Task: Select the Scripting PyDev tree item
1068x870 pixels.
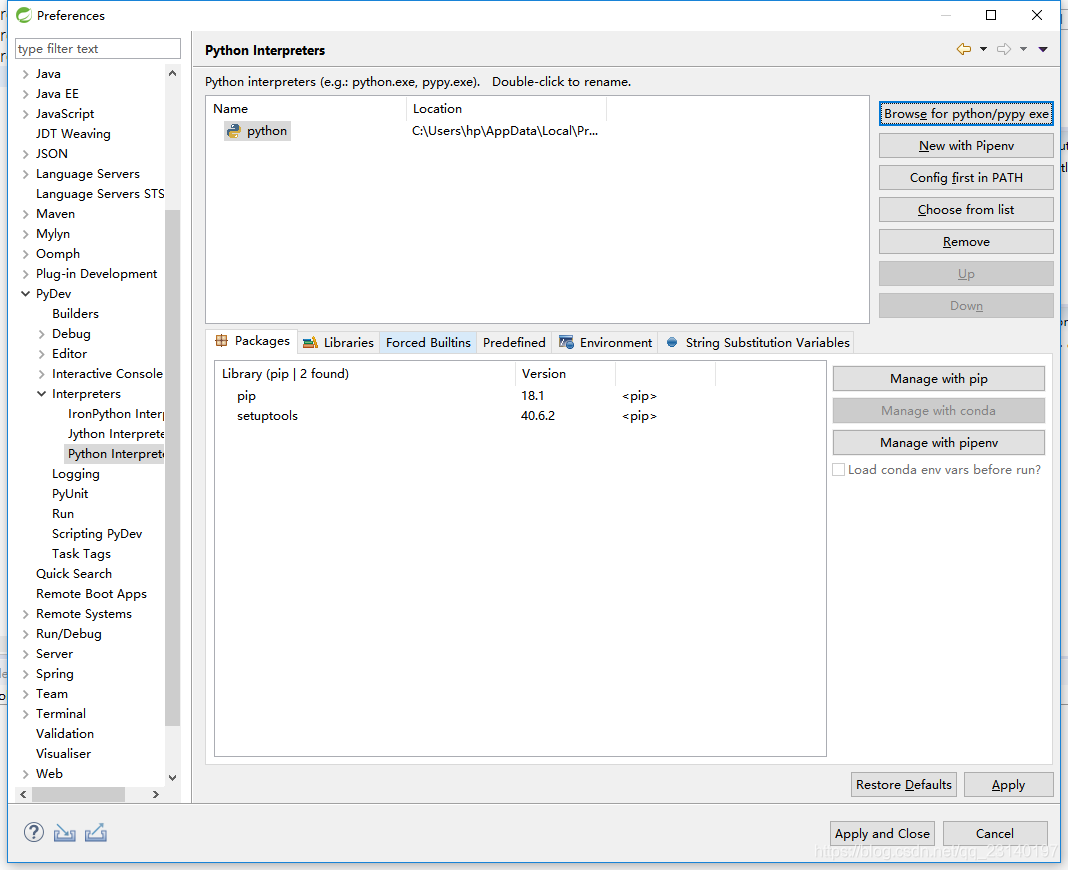Action: click(x=97, y=534)
